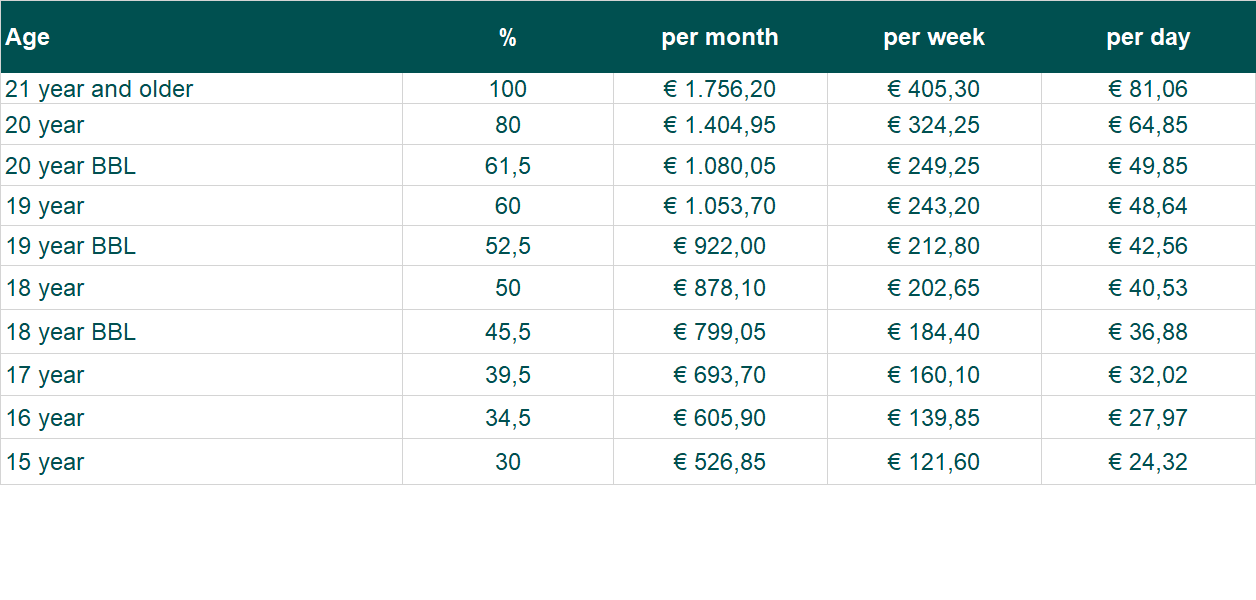Screen dimensions: 1256x600
Task: Click the € 878,10 monthly amount
Action: point(719,288)
